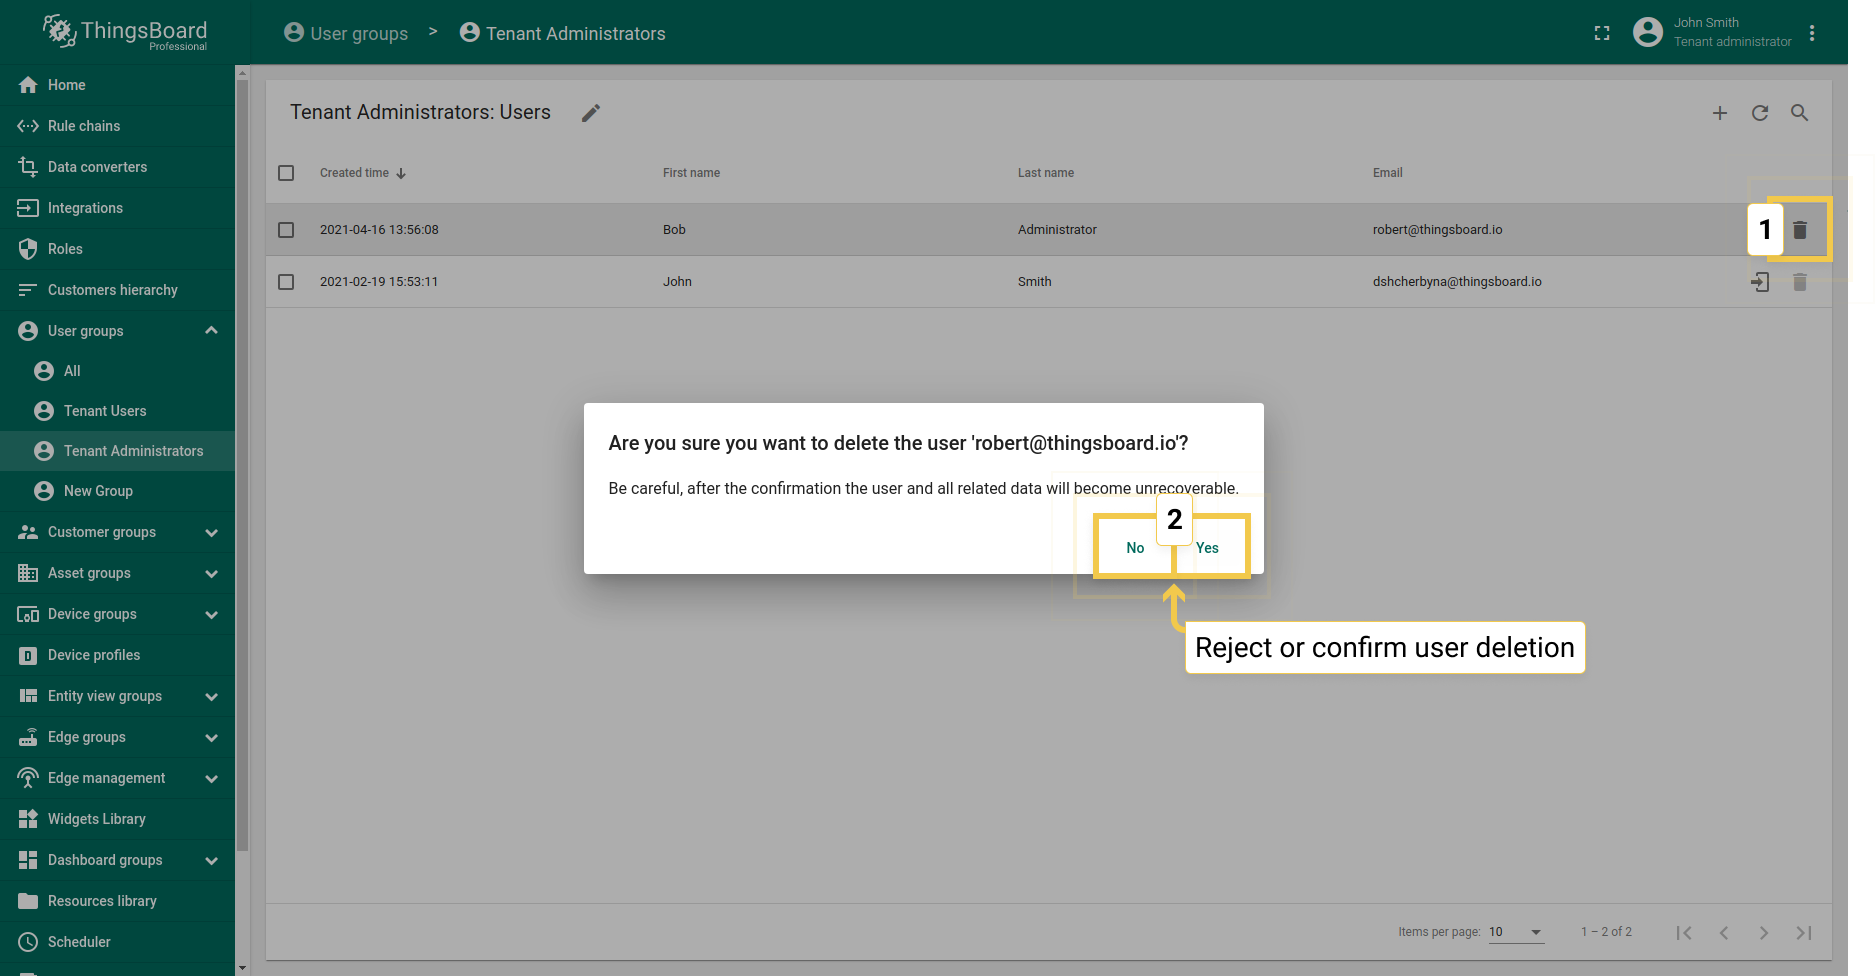
Task: Delete user robert@thingsboard.io trash icon
Action: point(1800,230)
